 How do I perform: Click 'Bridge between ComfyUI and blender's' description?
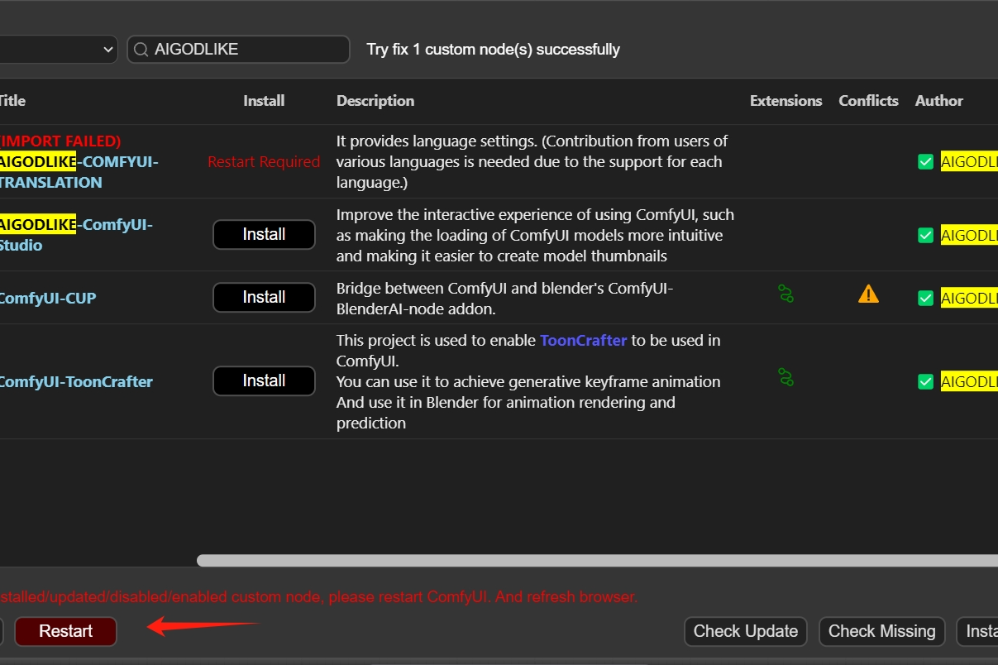coord(504,298)
